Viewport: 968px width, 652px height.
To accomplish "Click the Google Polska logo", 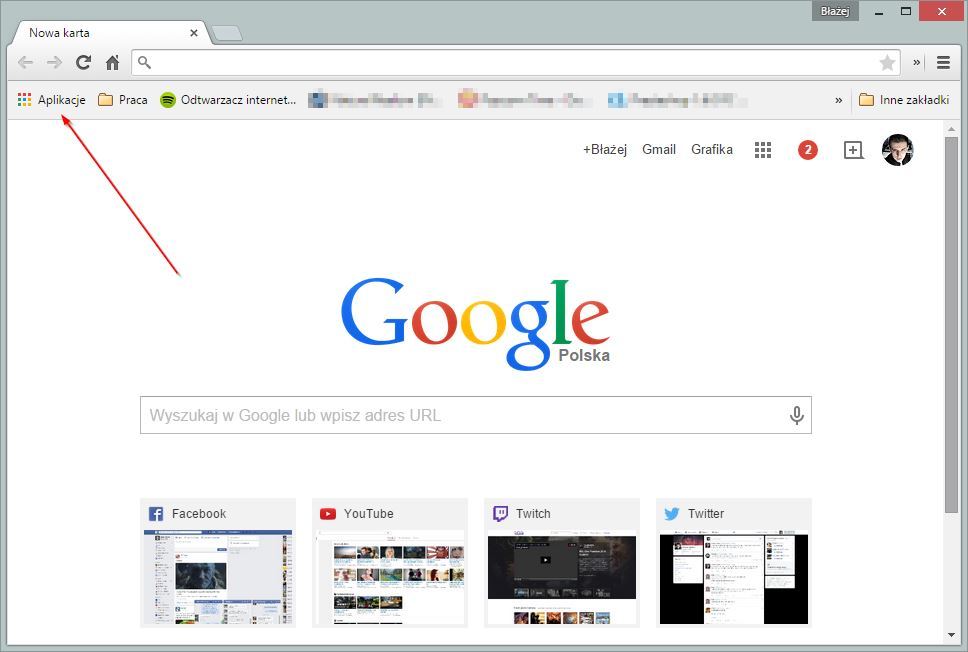I will (x=475, y=324).
